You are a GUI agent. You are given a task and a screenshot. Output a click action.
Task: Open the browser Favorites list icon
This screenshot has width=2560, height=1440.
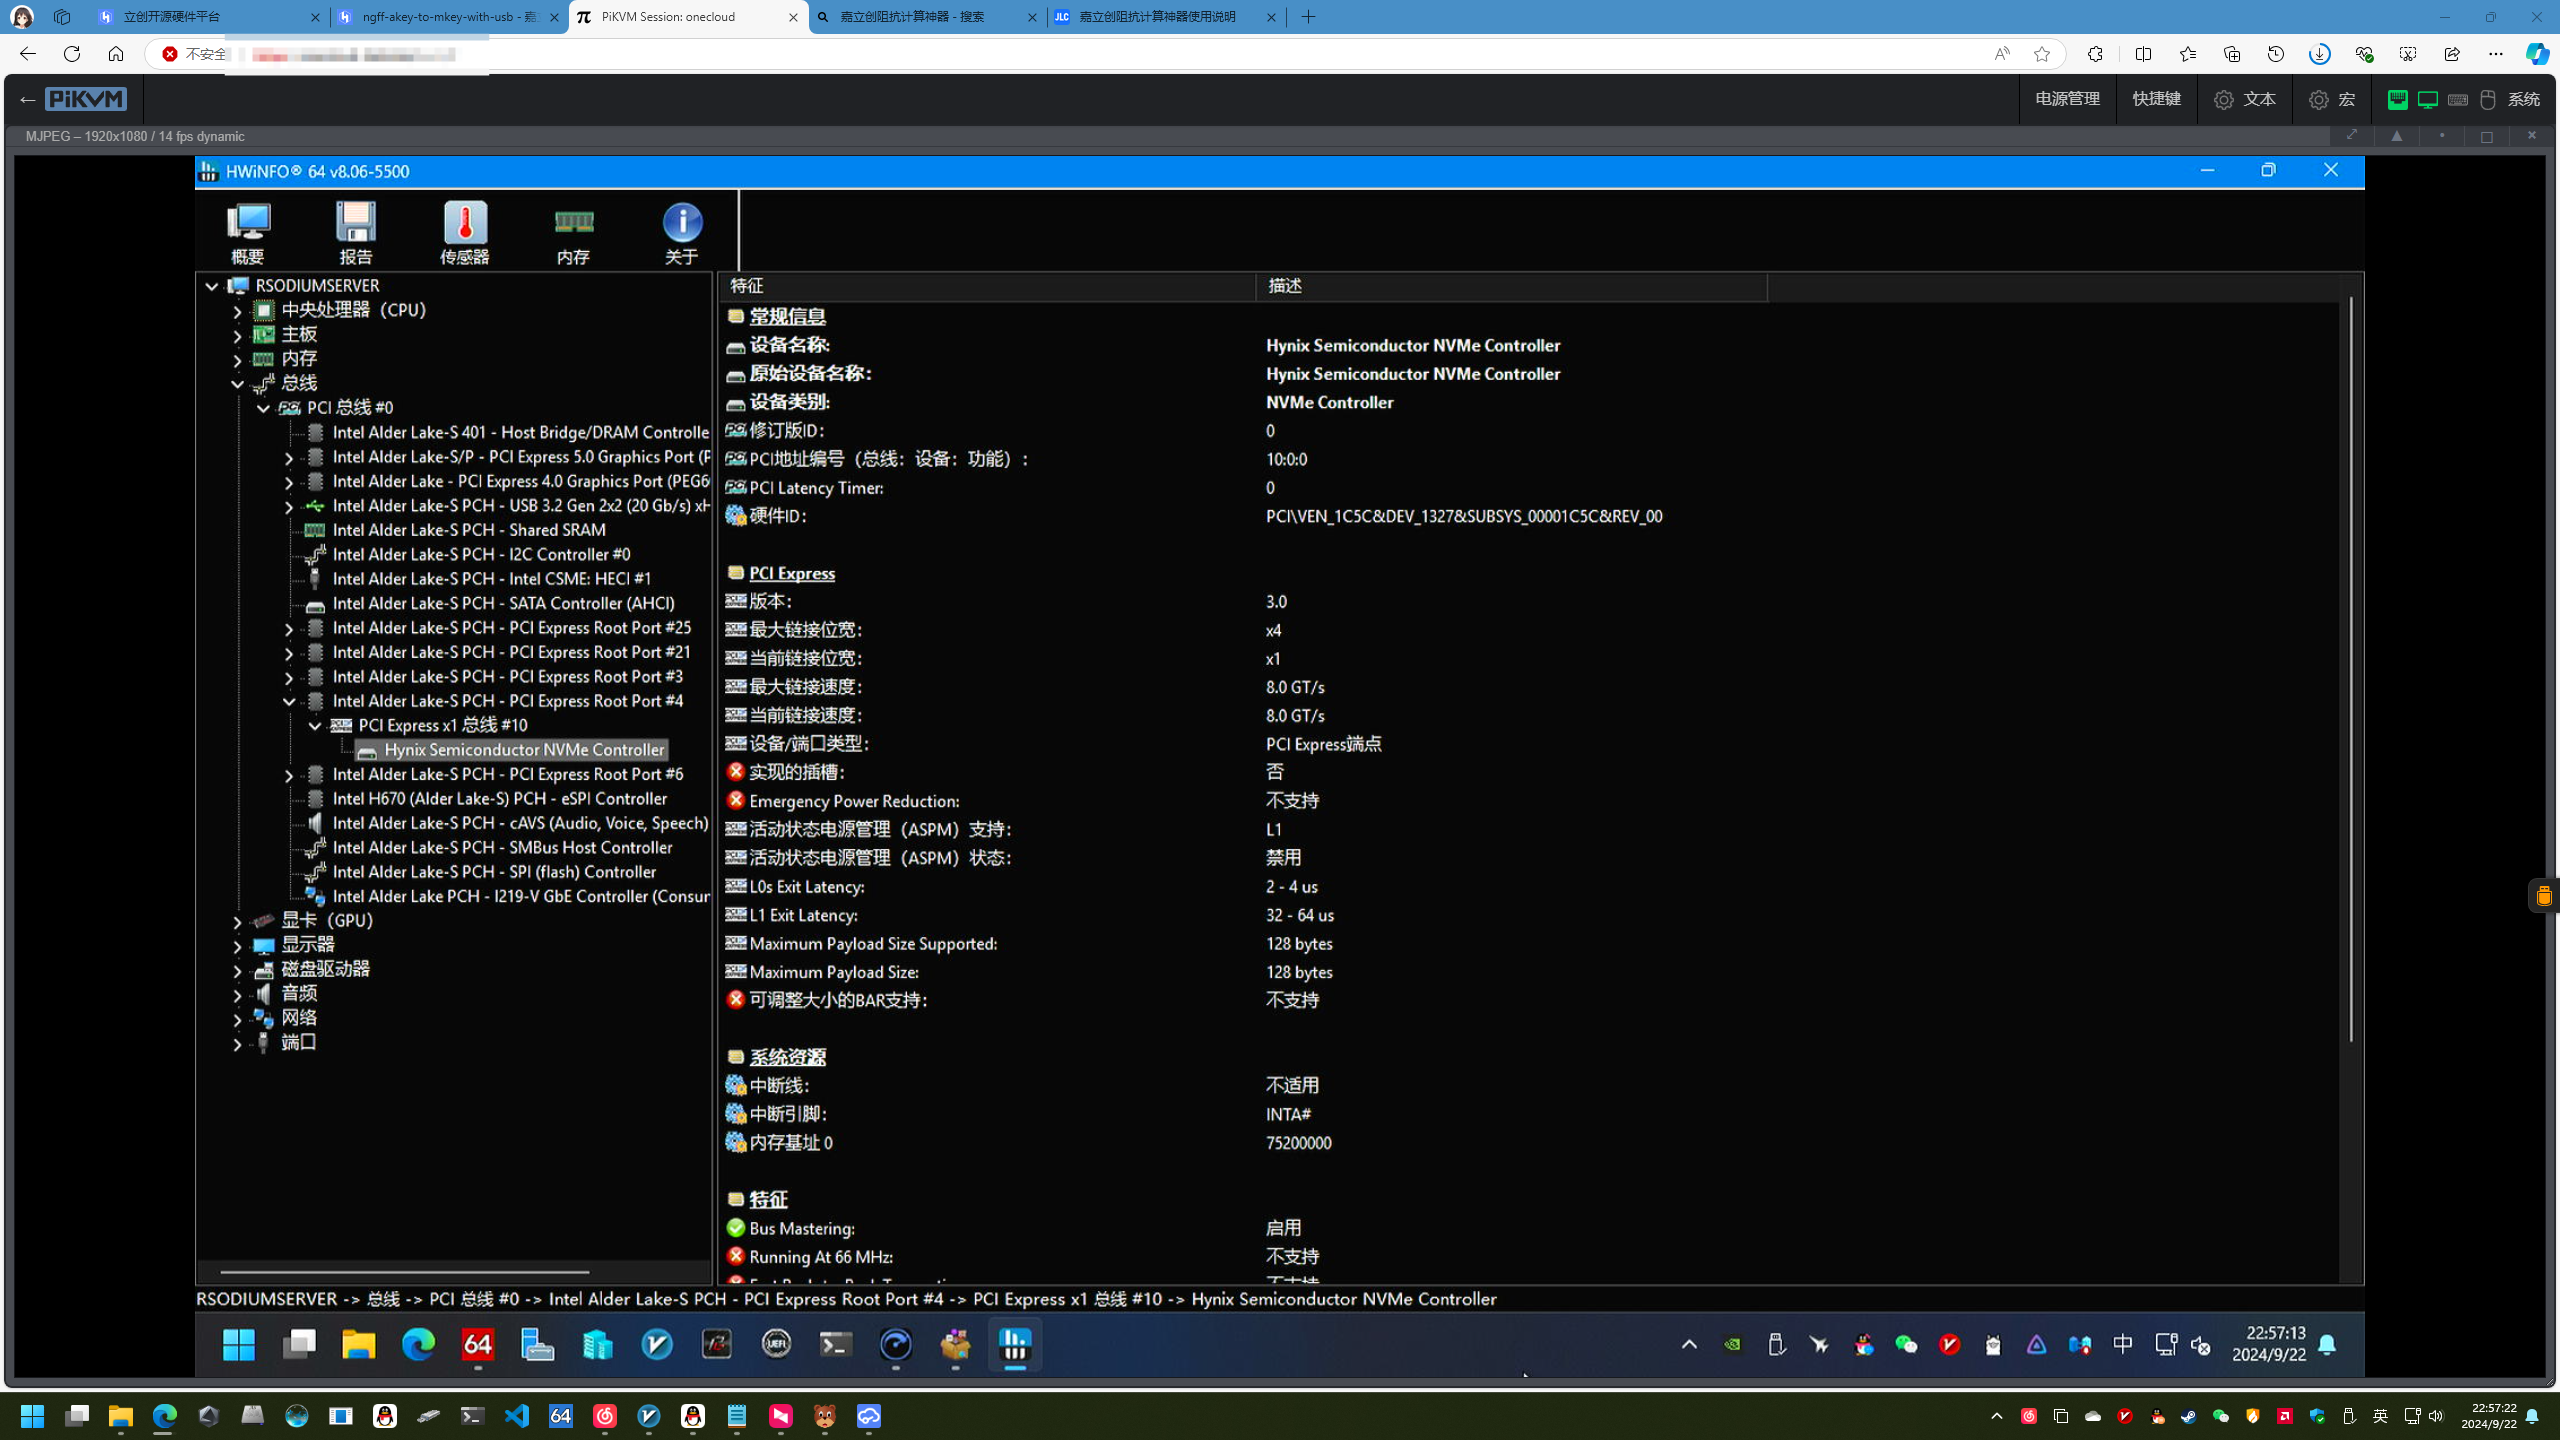(x=2188, y=54)
